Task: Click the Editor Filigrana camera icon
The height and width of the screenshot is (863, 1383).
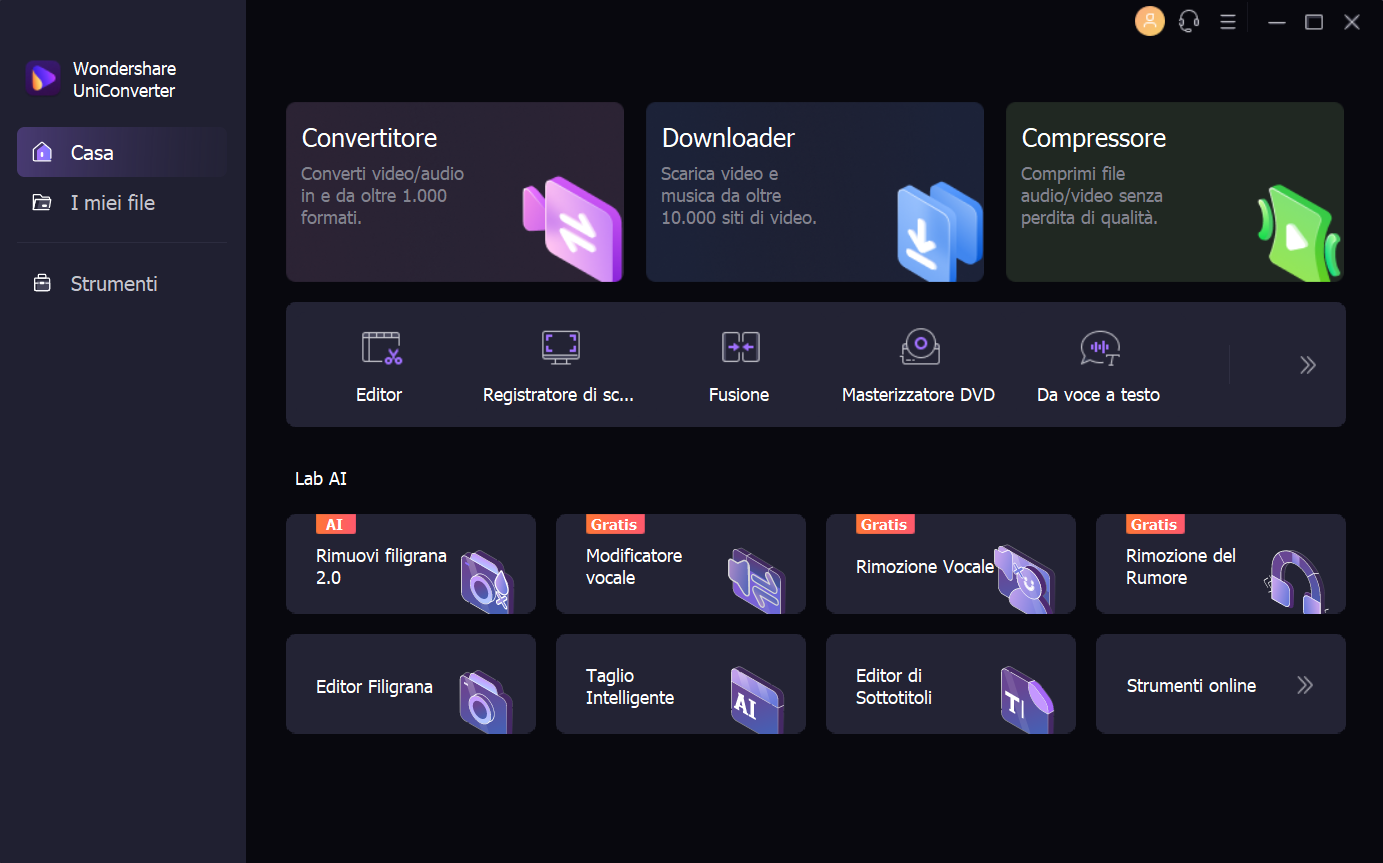Action: click(x=487, y=701)
